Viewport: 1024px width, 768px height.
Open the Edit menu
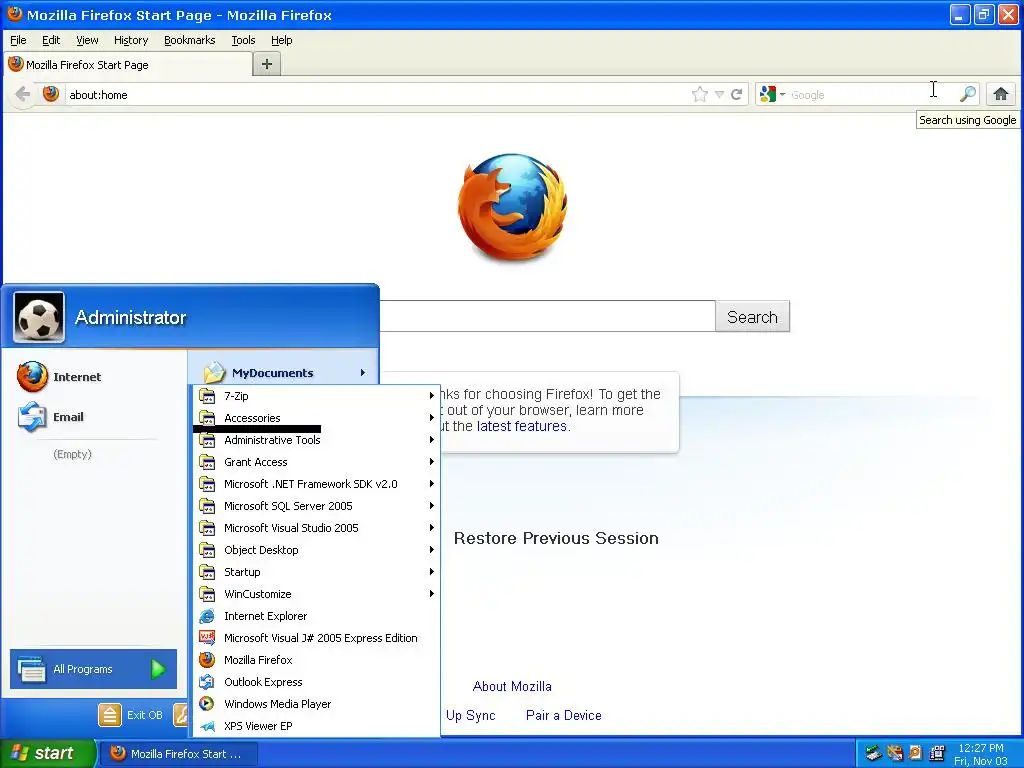click(51, 40)
